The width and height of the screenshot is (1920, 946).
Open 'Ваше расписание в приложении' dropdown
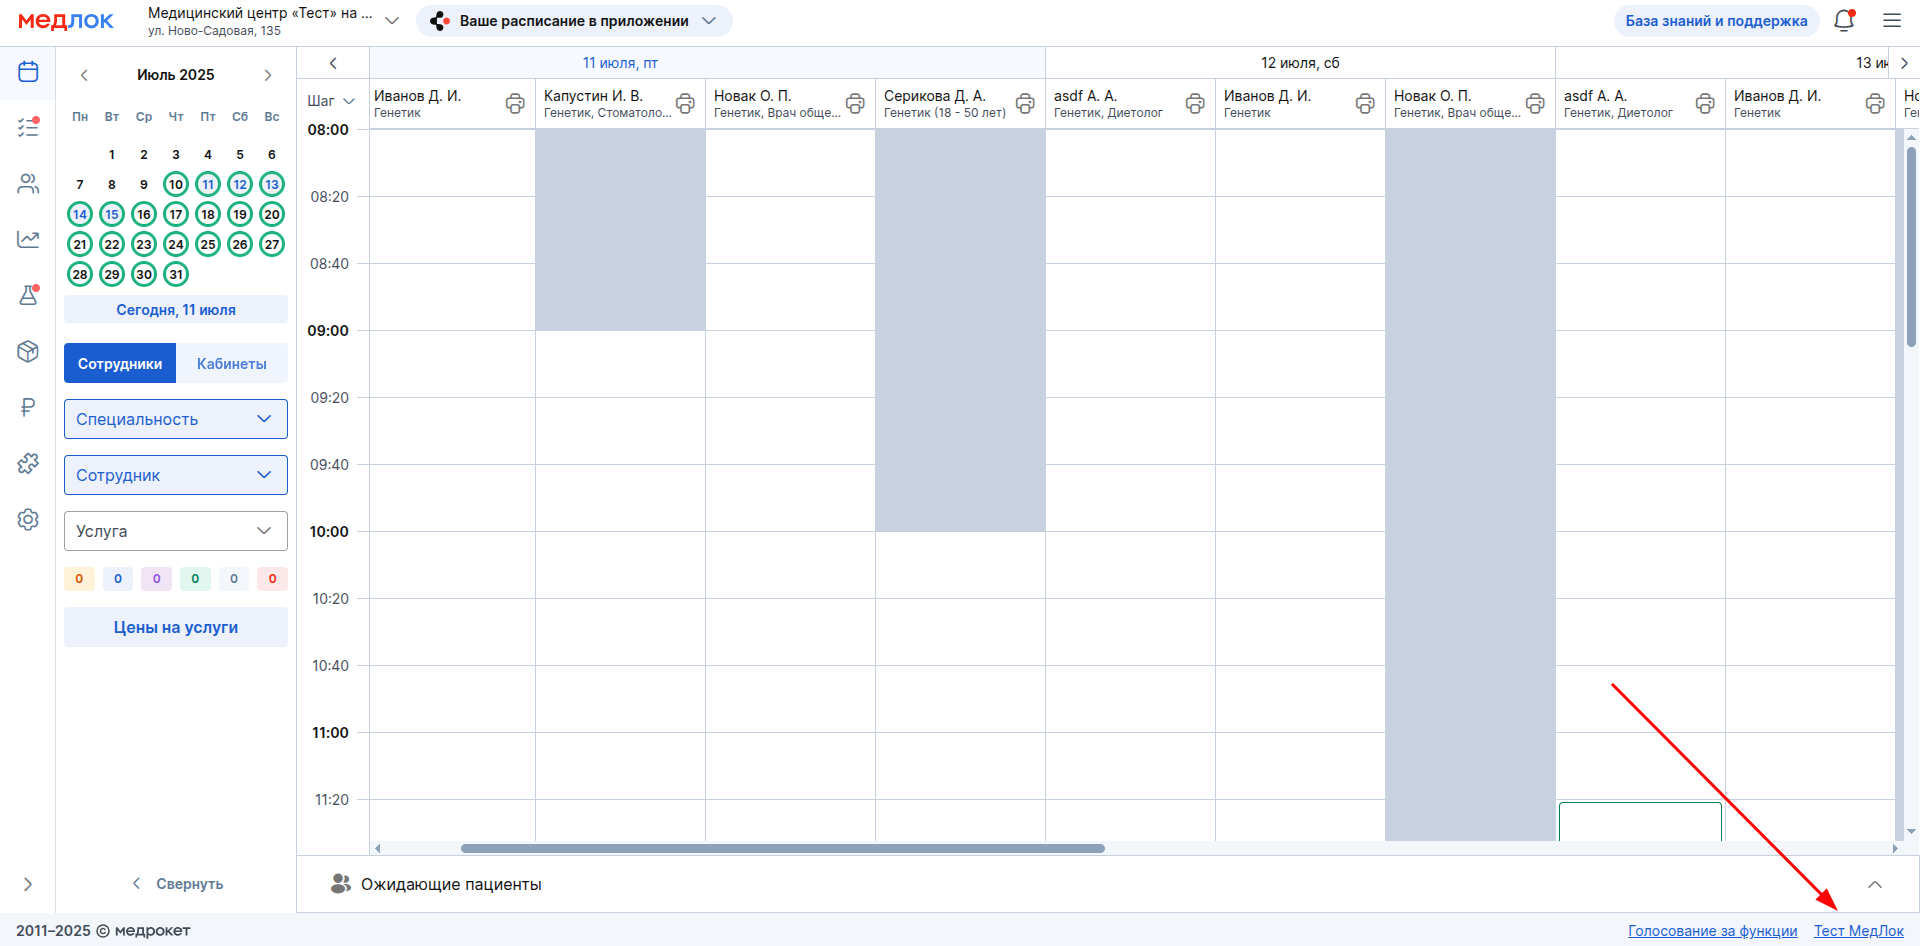[574, 21]
